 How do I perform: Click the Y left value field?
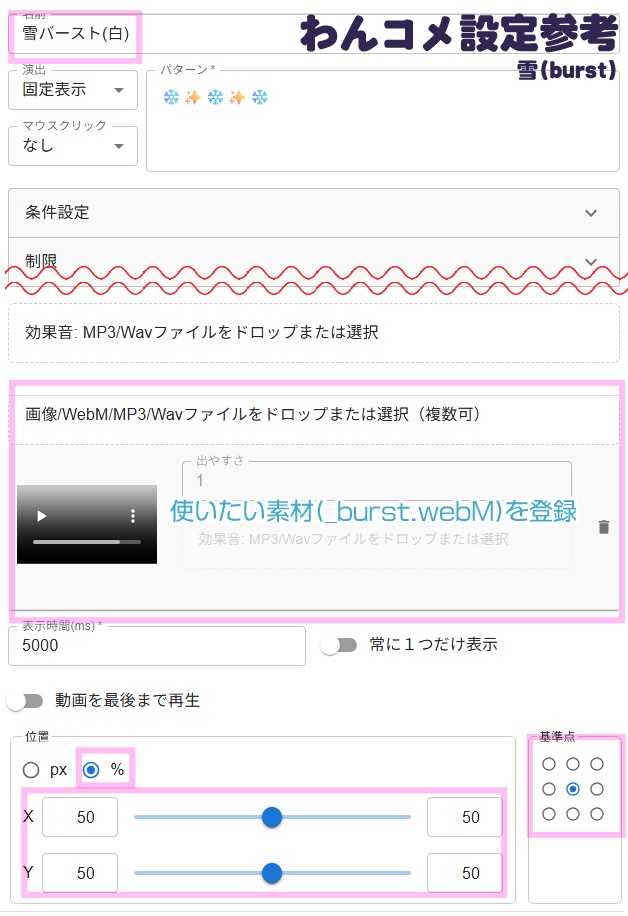pos(80,873)
